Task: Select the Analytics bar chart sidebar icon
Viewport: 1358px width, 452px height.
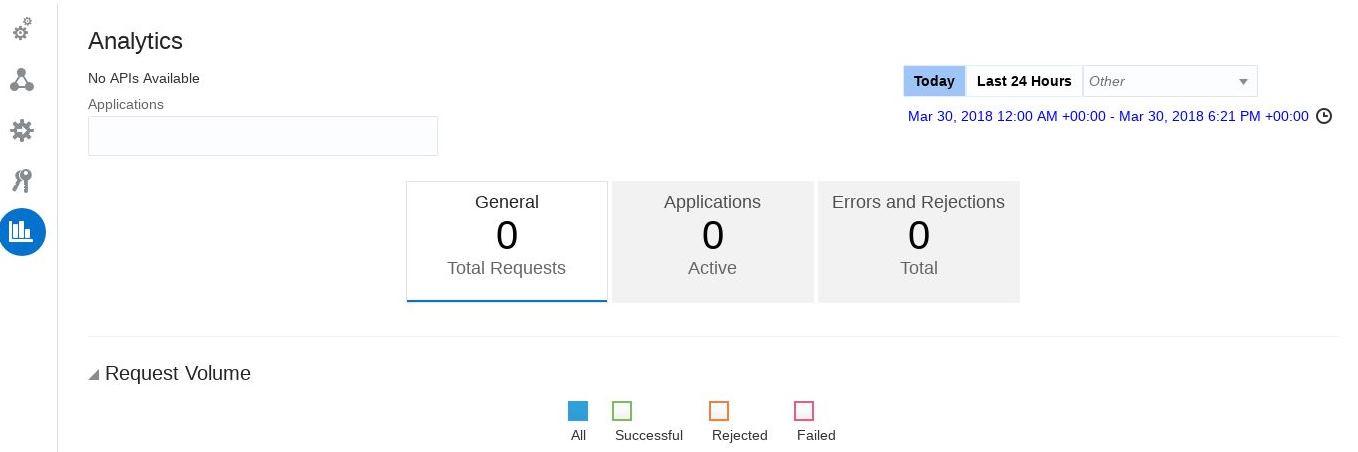Action: click(x=22, y=232)
